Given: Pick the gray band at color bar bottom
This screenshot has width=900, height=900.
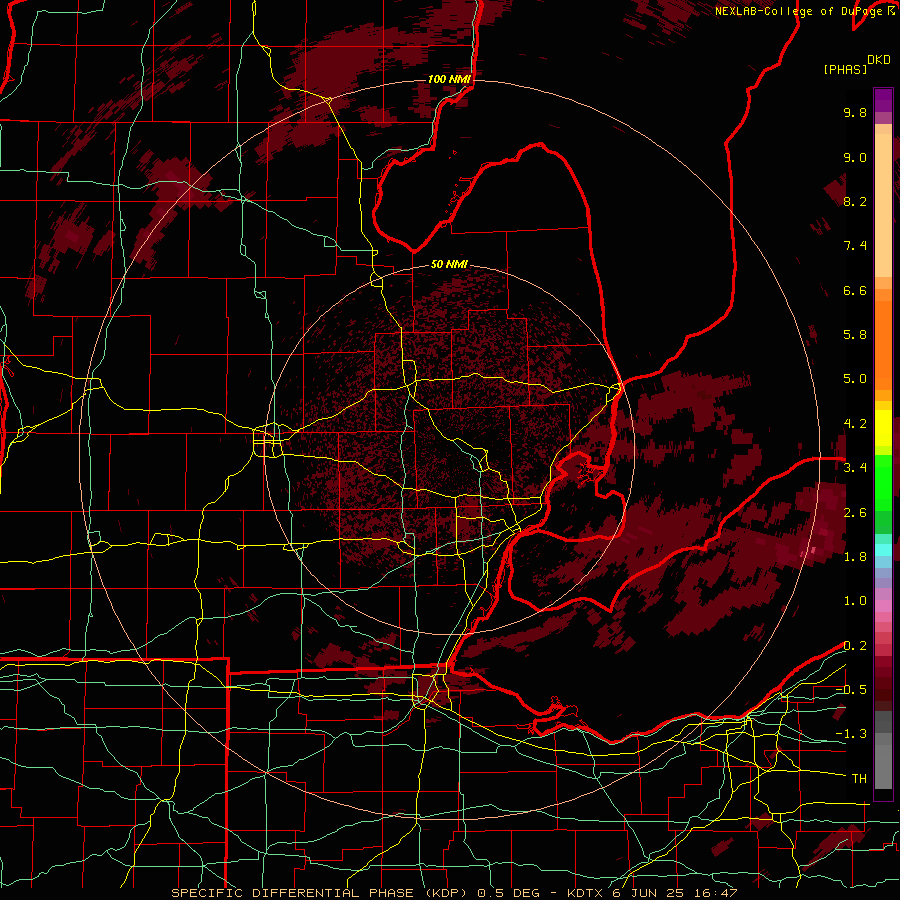Looking at the screenshot, I should [883, 763].
